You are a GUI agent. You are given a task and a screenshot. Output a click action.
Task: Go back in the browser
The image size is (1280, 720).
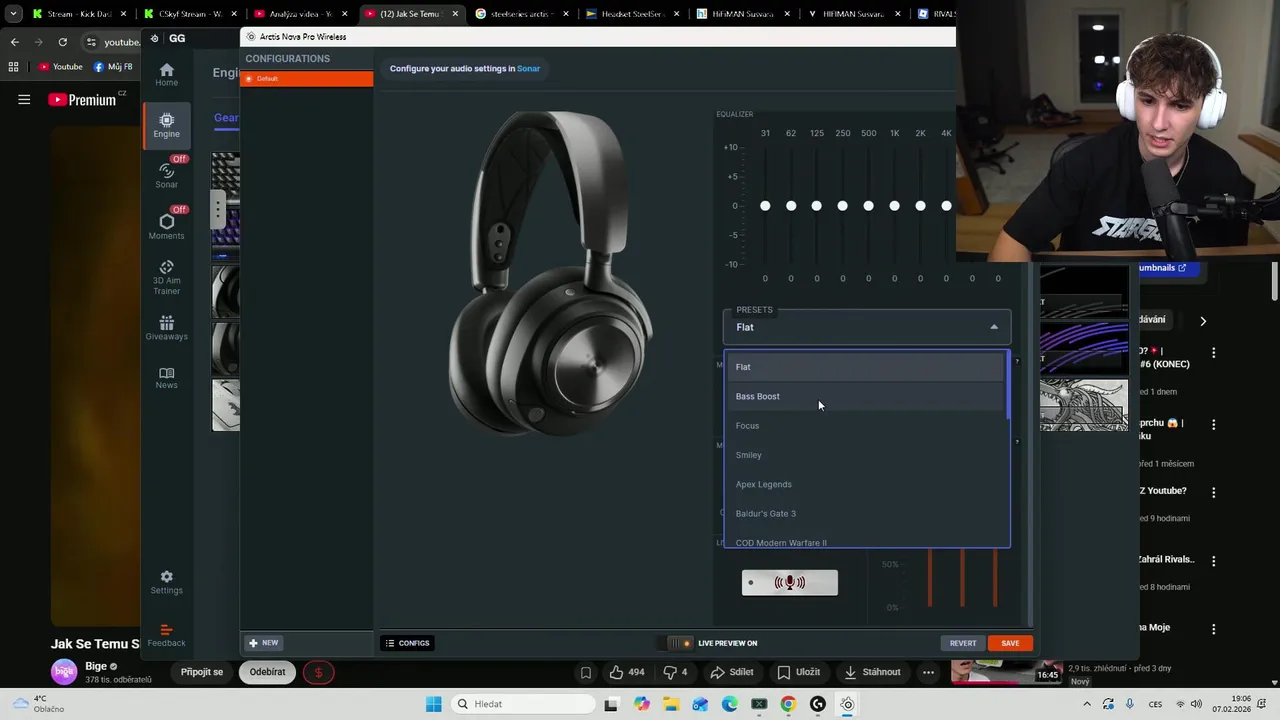(x=14, y=42)
